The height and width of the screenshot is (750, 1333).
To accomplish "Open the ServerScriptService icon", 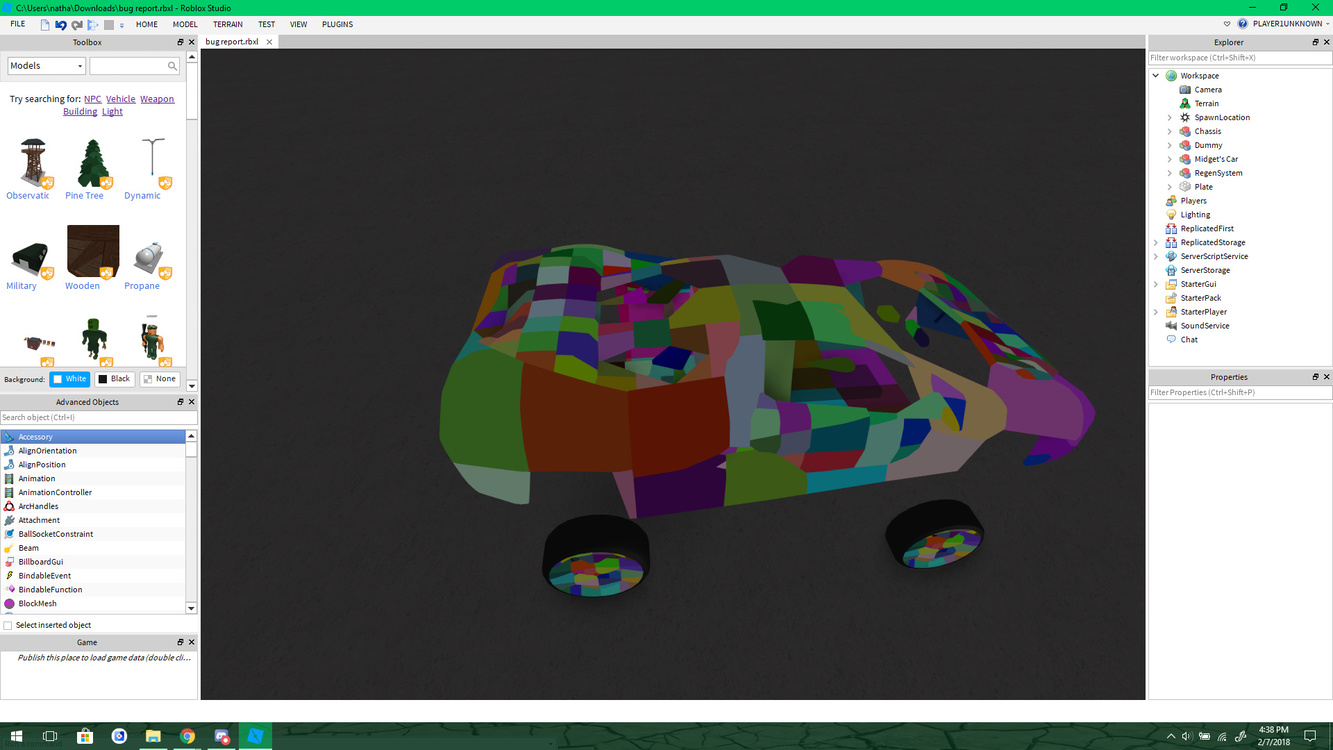I will (1171, 256).
